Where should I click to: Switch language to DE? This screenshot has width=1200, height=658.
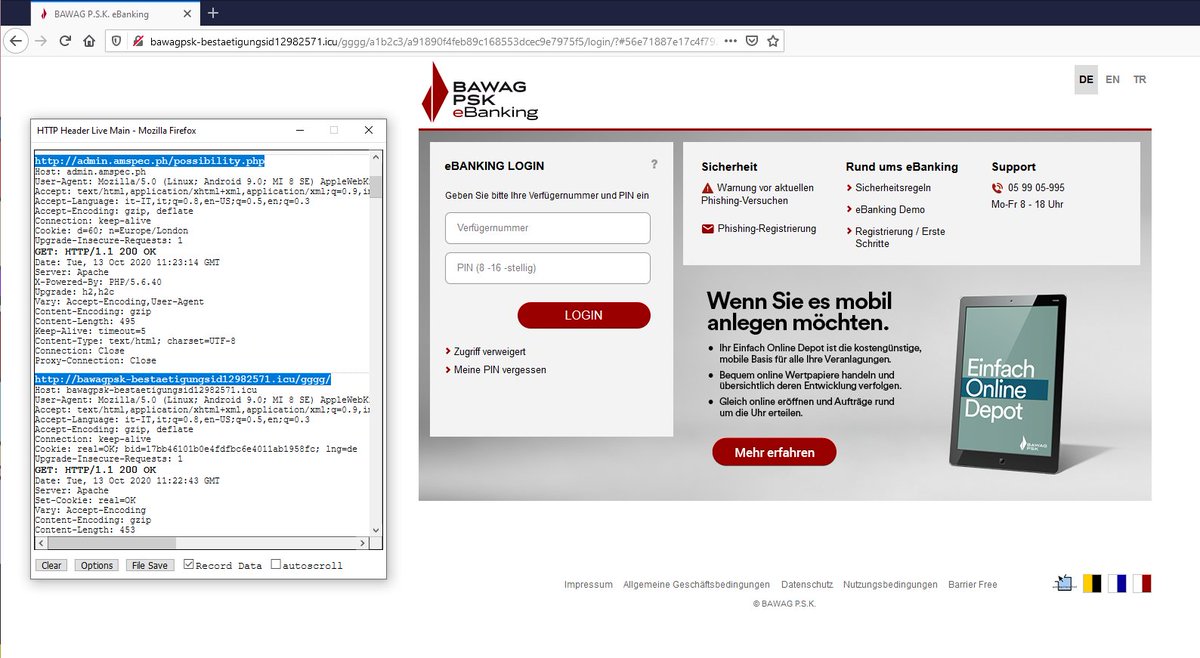click(1086, 79)
